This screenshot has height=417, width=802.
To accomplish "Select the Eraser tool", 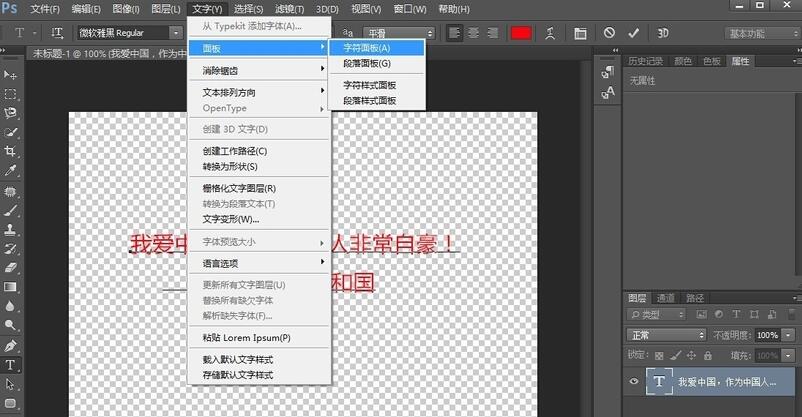I will (x=10, y=268).
